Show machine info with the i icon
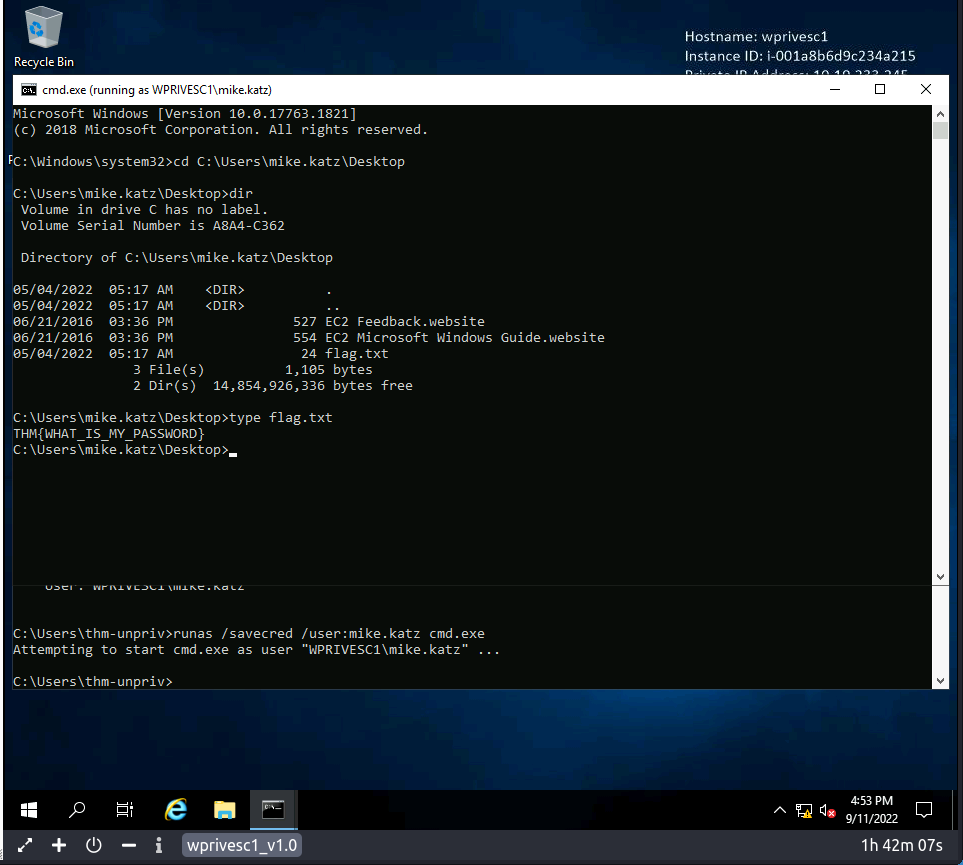This screenshot has height=865, width=963. (159, 846)
